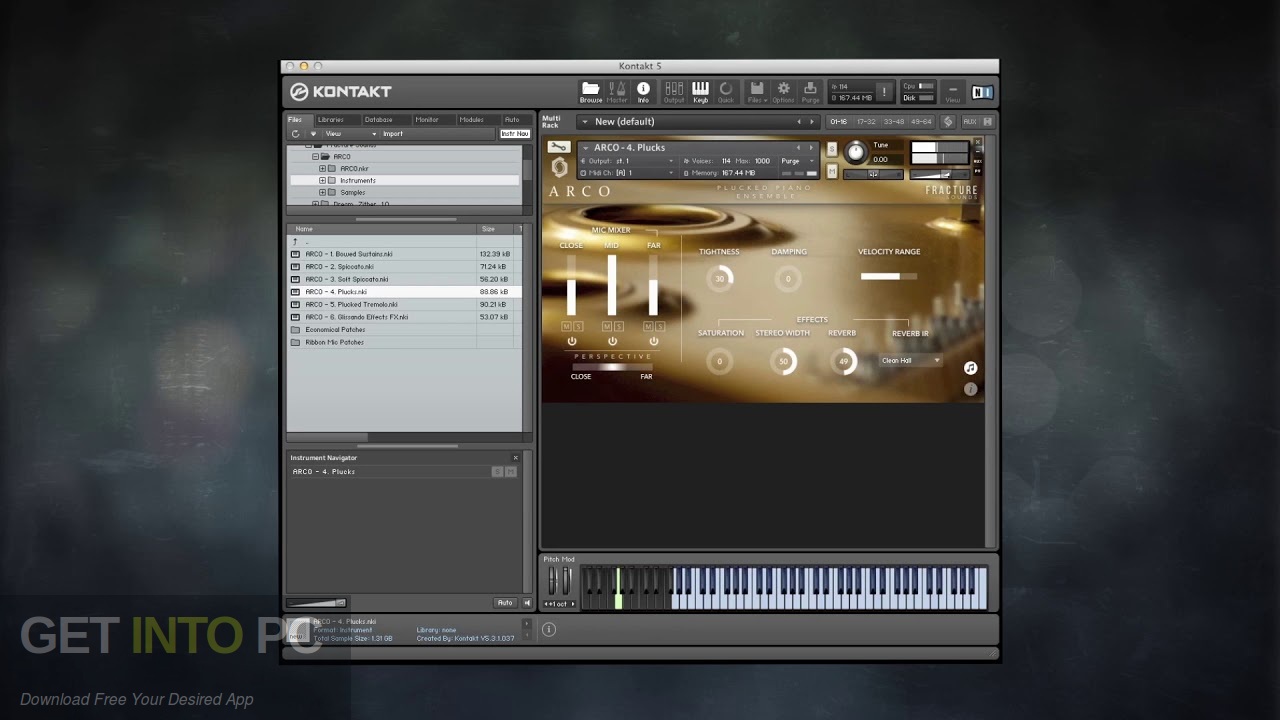Click the panic exclamation mark button
1280x720 pixels.
[x=884, y=92]
